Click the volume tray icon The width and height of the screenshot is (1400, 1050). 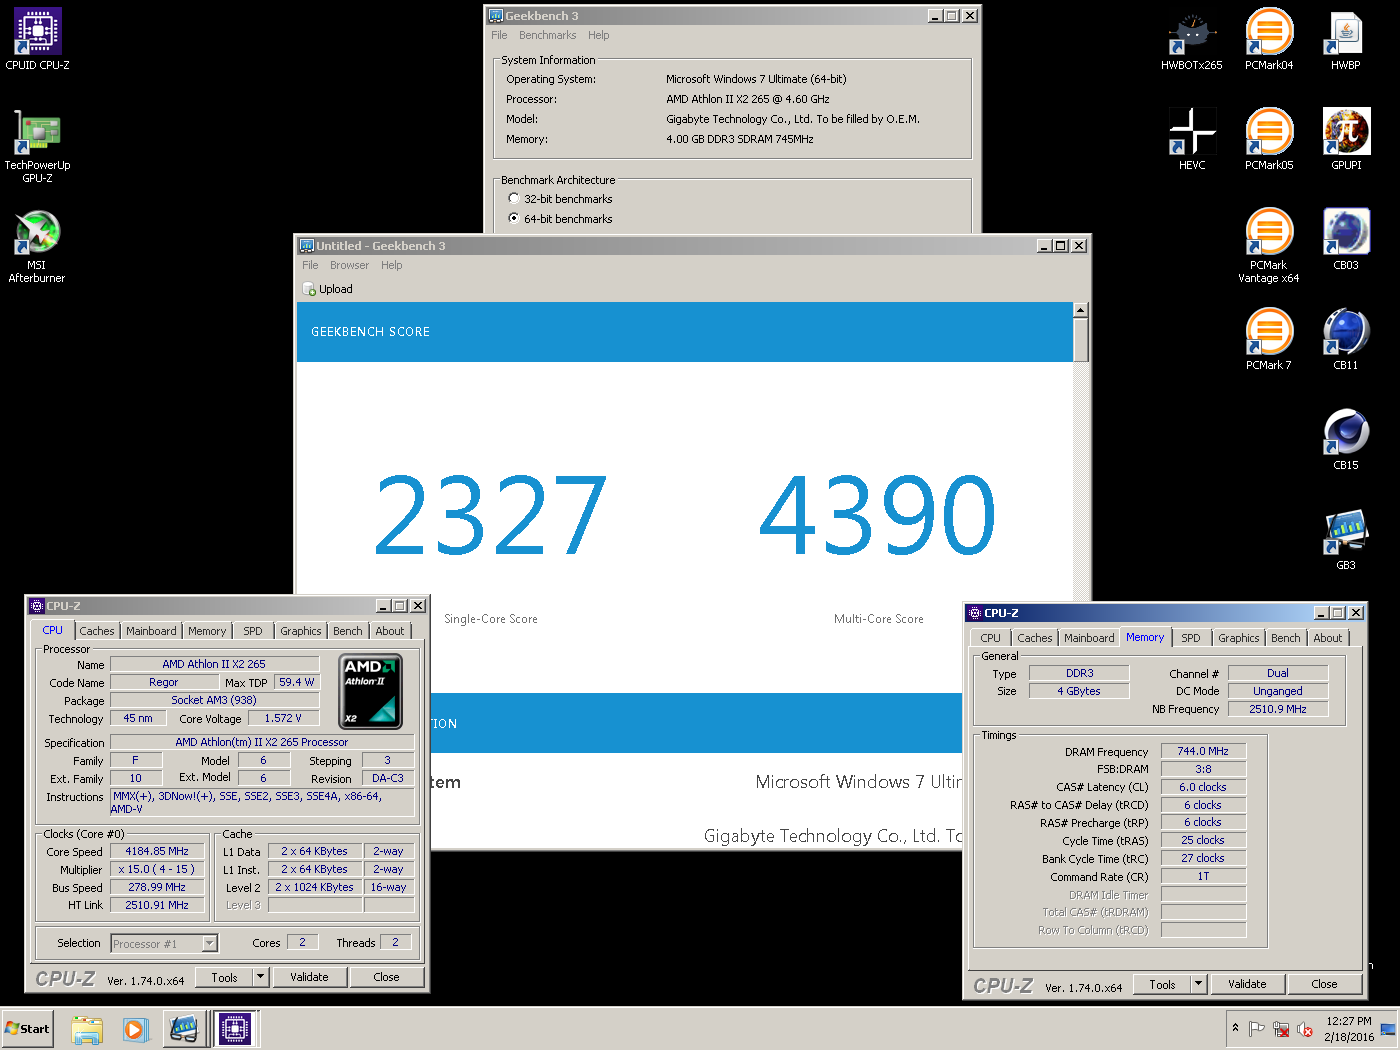(x=1305, y=1029)
